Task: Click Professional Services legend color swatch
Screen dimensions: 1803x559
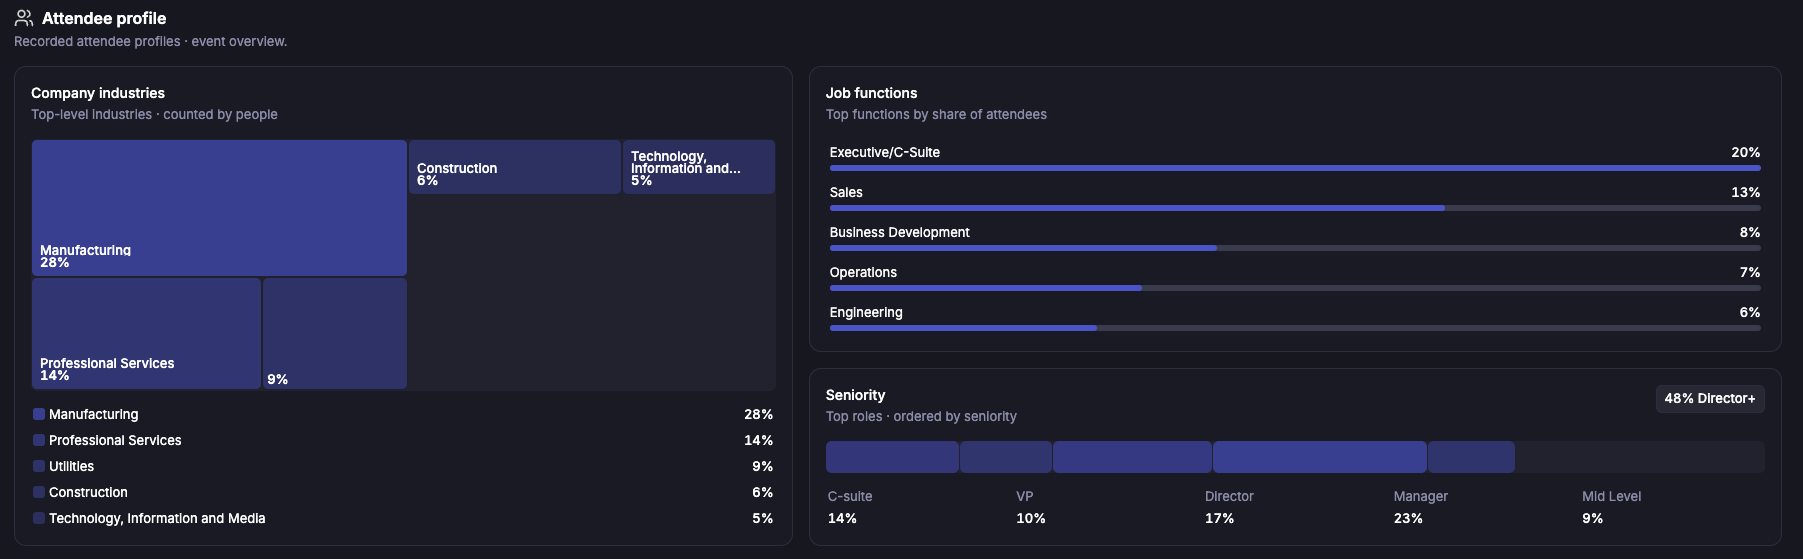Action: (39, 440)
